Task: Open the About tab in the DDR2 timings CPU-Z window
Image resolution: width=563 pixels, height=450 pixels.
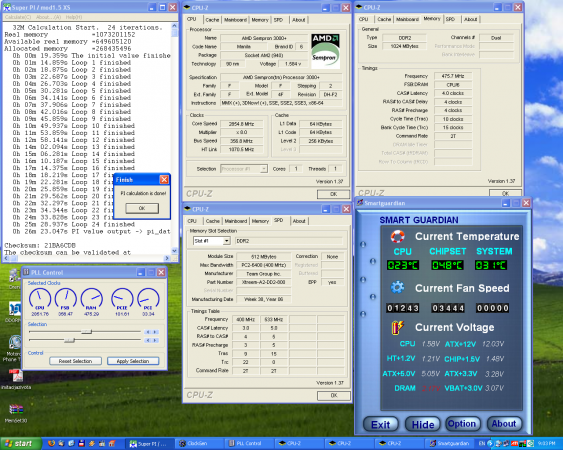Action: point(470,19)
